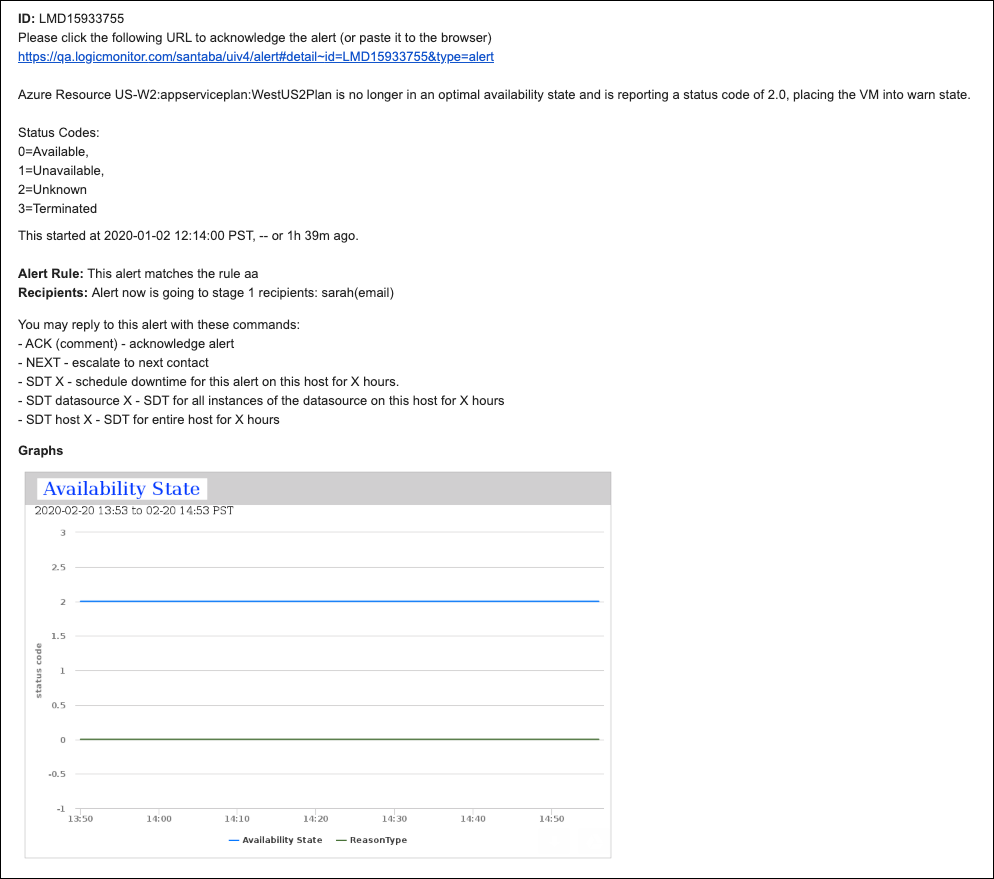Click the NEXT escalate command line

tap(113, 363)
